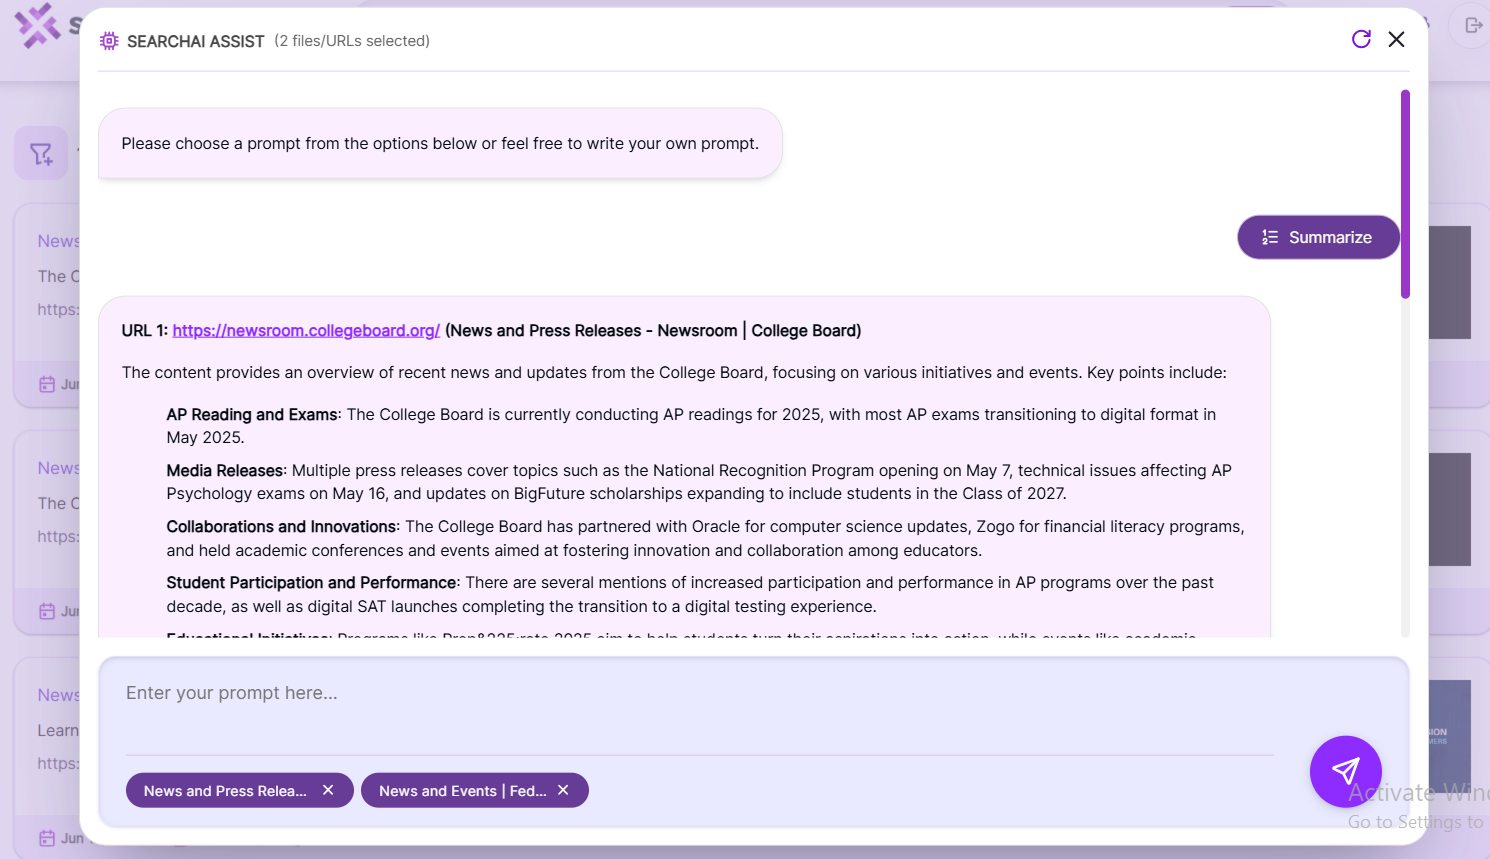Click the logout icon in background page header

[x=1472, y=25]
